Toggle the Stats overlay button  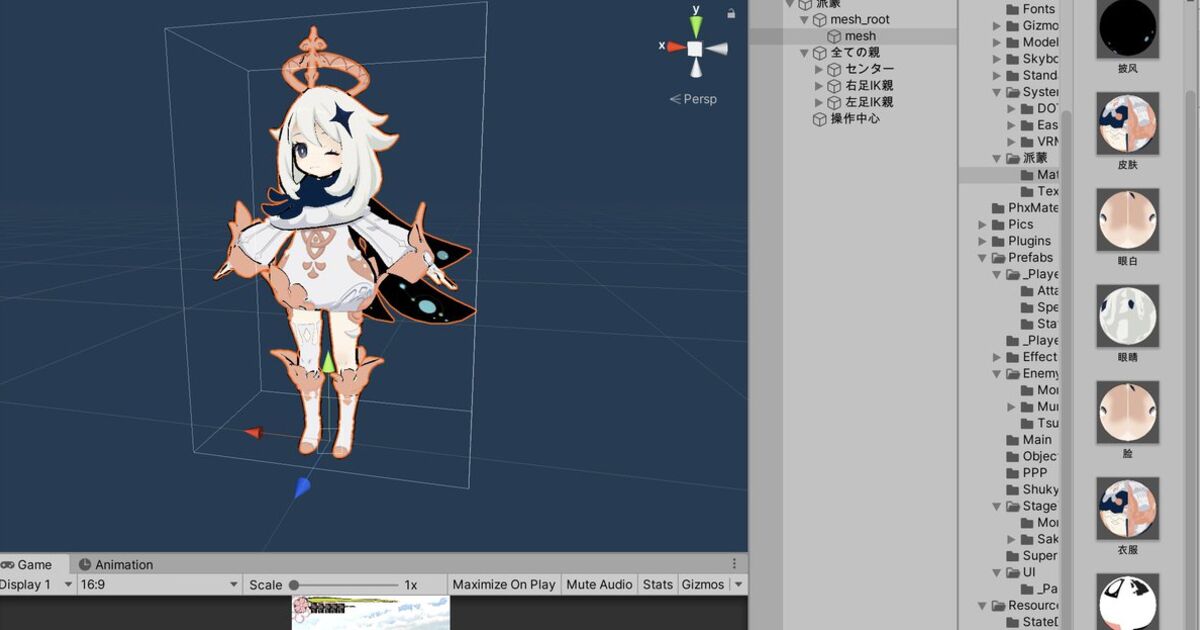point(658,584)
